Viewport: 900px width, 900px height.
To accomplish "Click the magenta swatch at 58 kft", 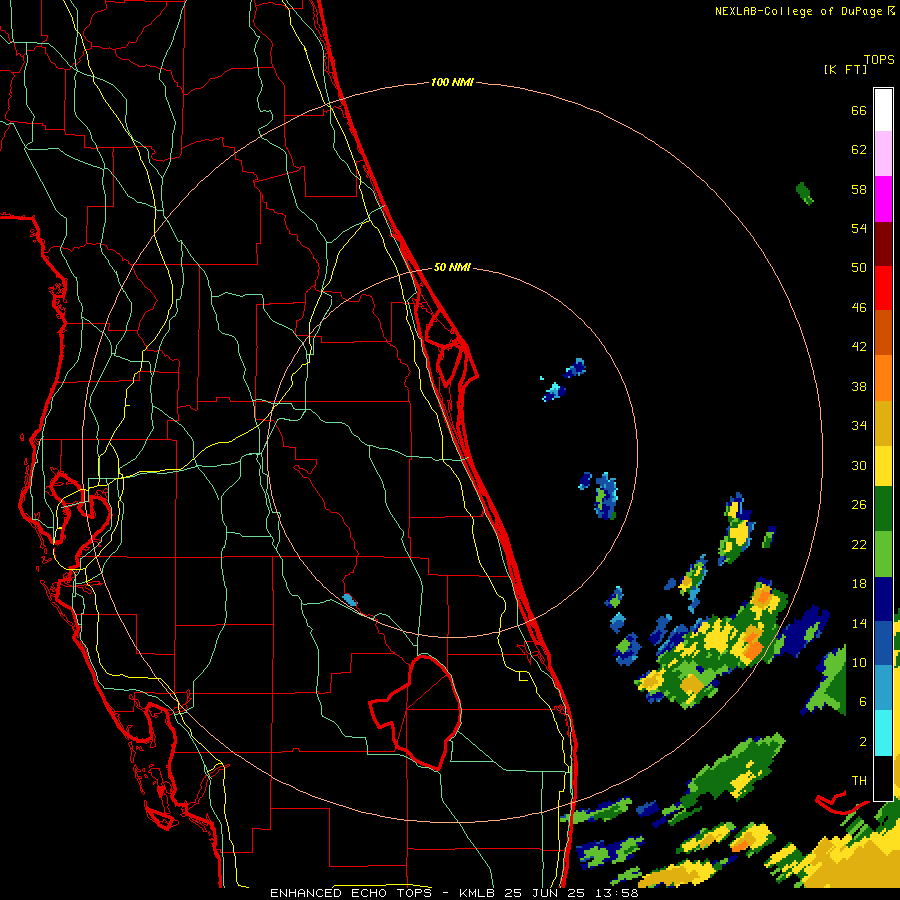I will [883, 199].
